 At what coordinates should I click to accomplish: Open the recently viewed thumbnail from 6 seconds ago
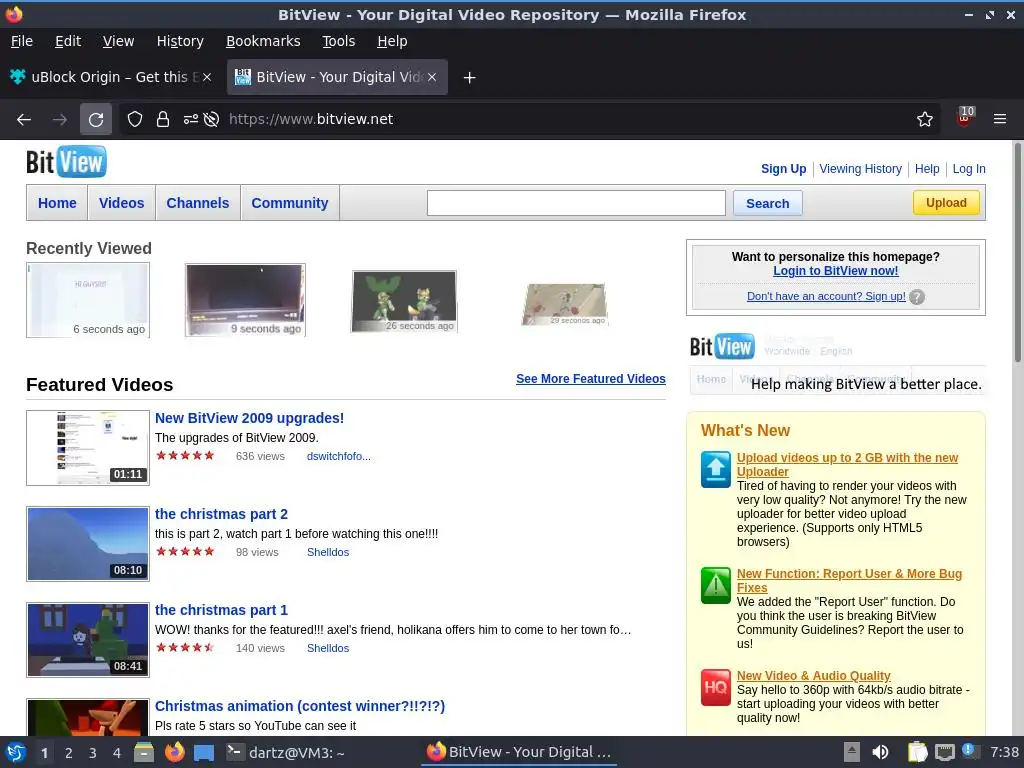(88, 300)
